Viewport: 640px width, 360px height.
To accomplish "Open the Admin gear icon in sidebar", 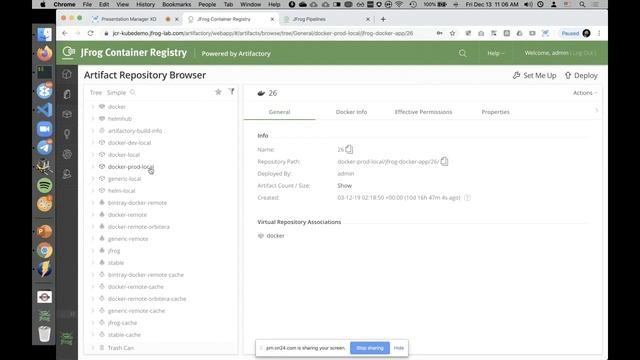I will [x=67, y=154].
